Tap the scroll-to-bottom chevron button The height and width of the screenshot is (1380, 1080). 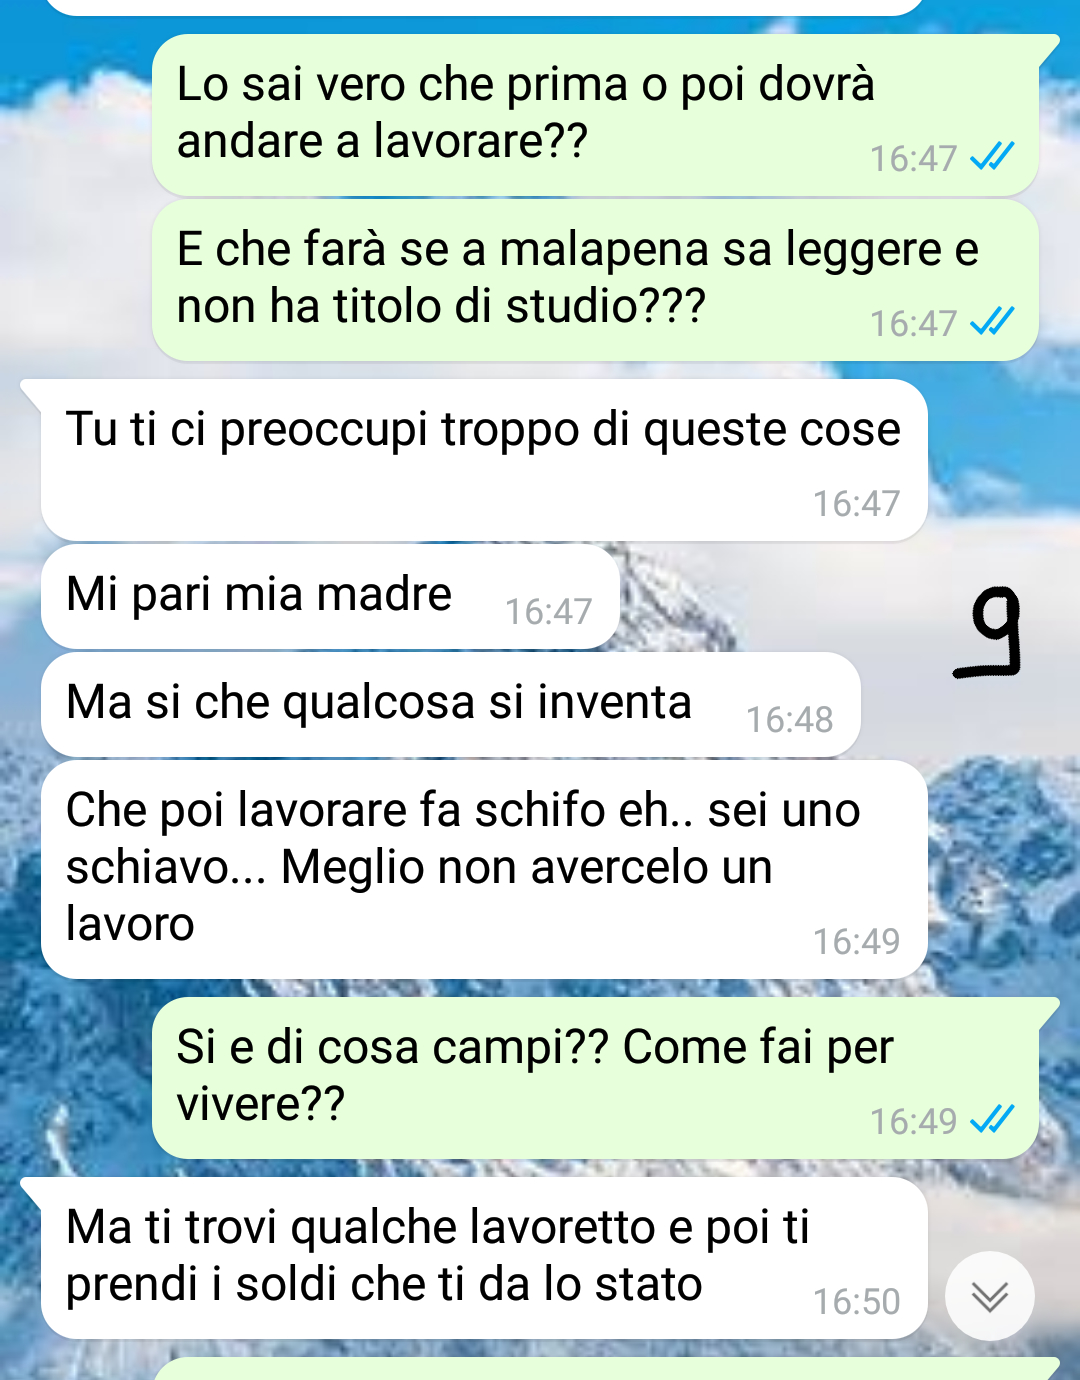click(989, 1296)
